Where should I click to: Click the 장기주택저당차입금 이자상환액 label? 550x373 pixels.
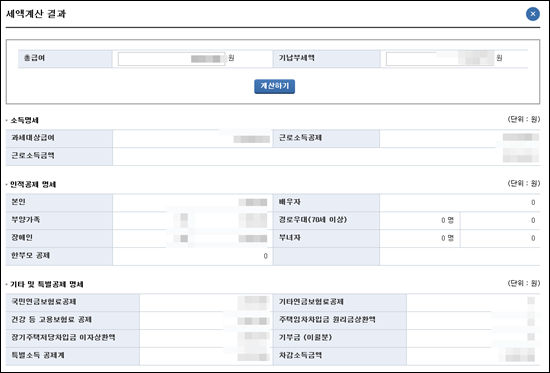[x=63, y=338]
